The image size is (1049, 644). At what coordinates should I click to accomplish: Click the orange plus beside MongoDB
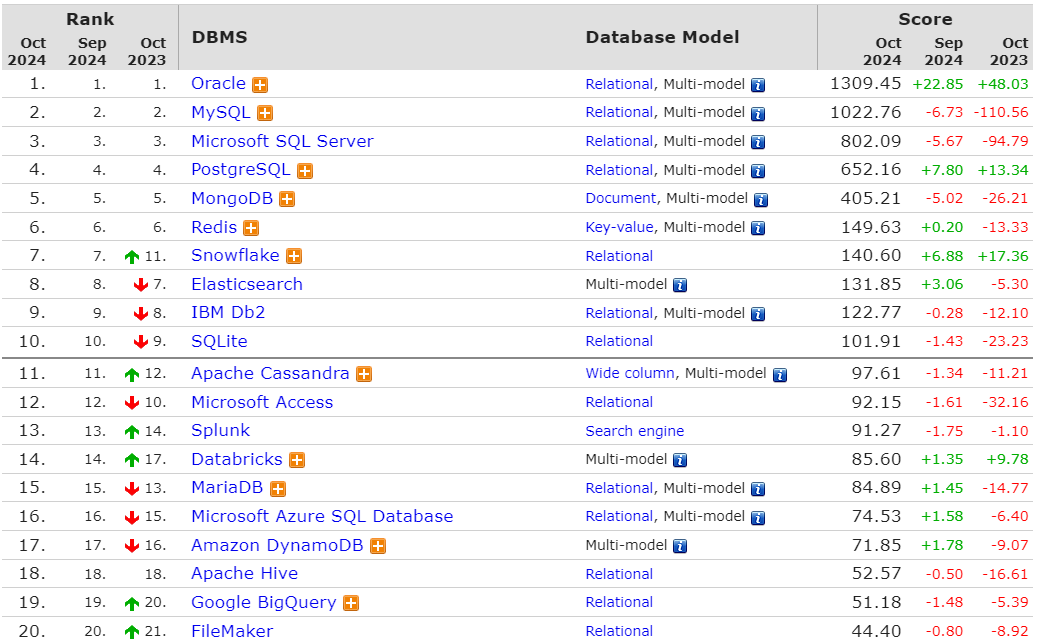point(287,199)
